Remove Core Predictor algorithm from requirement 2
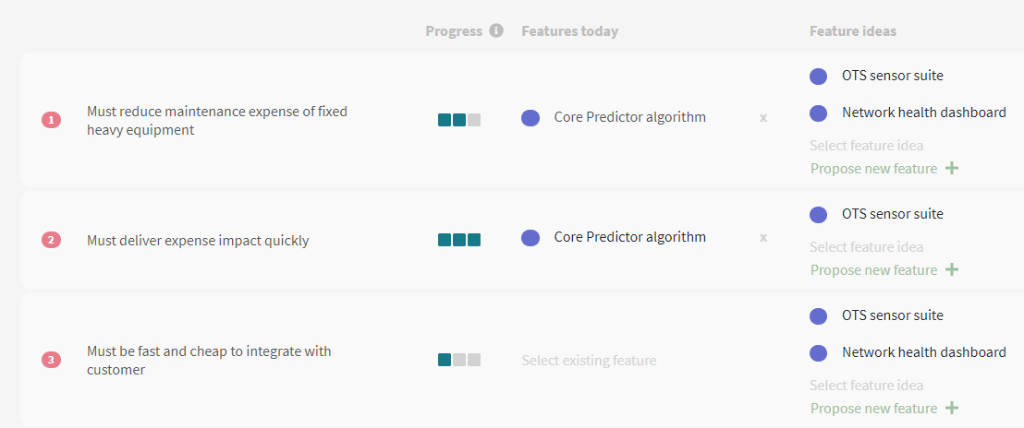This screenshot has width=1024, height=428. pos(763,238)
